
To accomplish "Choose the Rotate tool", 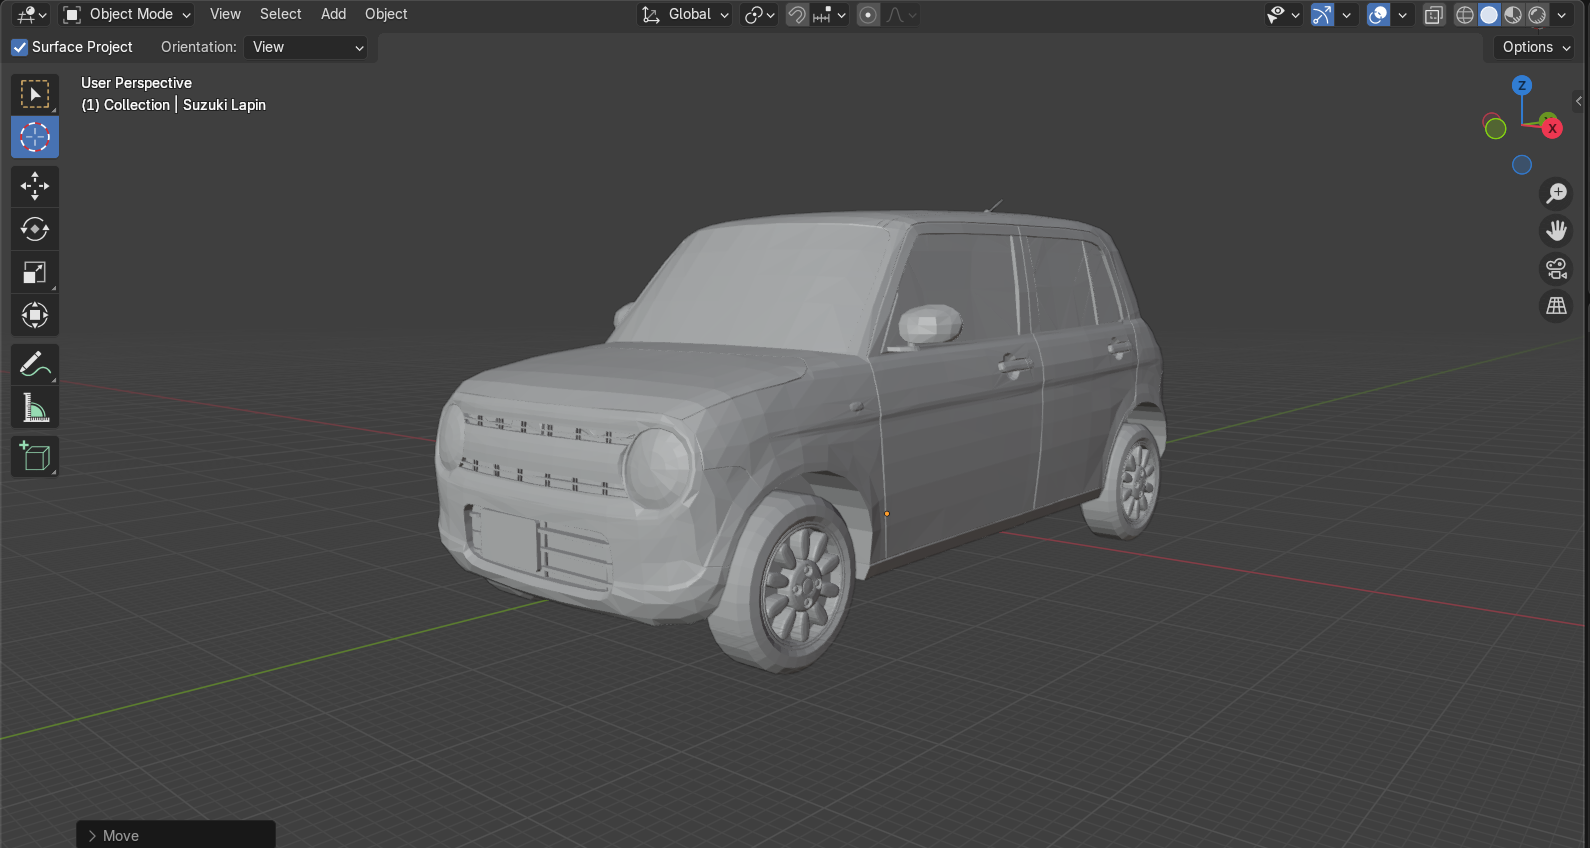I will pyautogui.click(x=35, y=229).
